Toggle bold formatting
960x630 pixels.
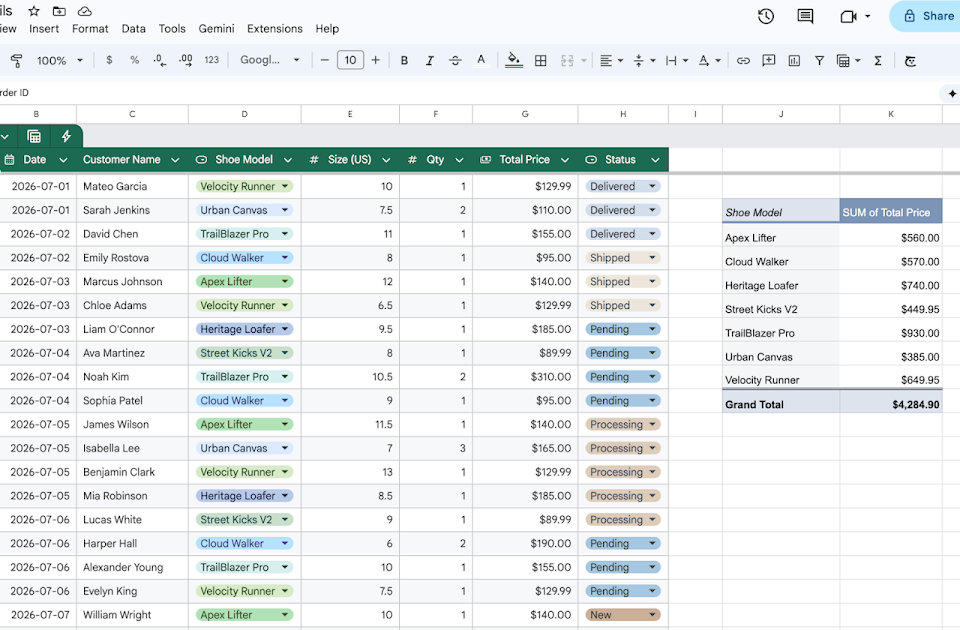[x=404, y=61]
